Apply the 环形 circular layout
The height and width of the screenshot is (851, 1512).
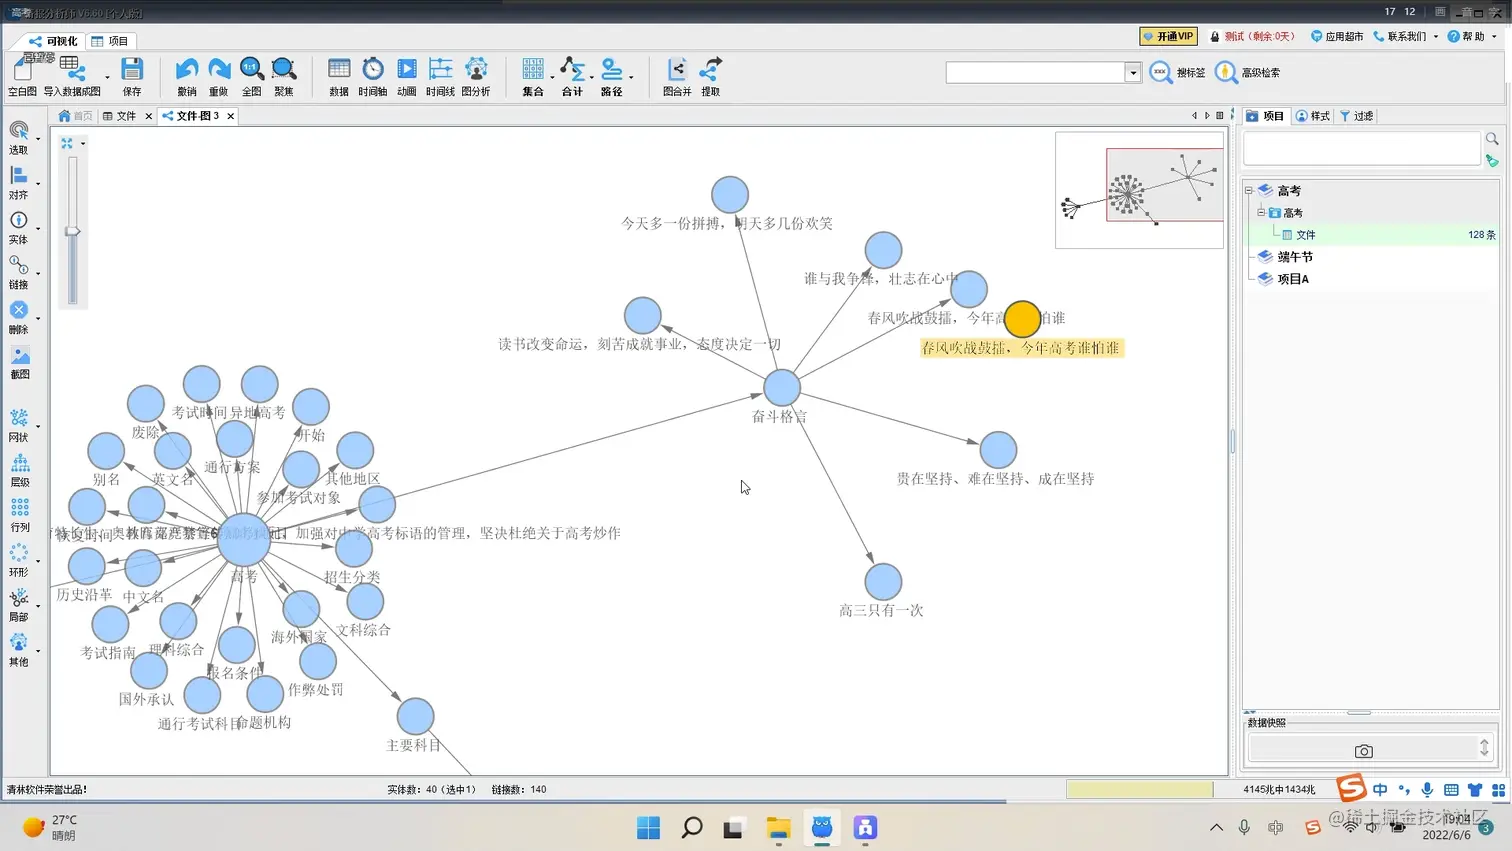click(19, 560)
